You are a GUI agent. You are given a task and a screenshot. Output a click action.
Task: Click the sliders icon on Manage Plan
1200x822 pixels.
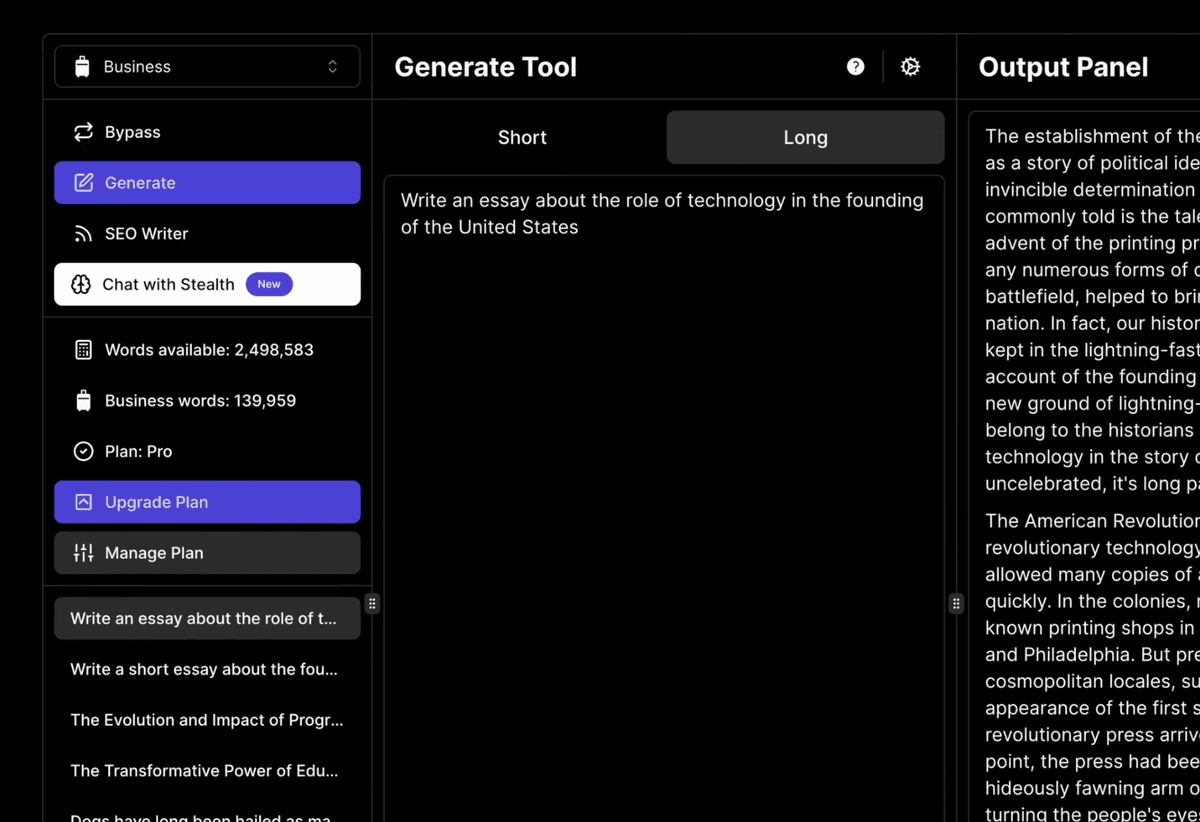click(84, 552)
